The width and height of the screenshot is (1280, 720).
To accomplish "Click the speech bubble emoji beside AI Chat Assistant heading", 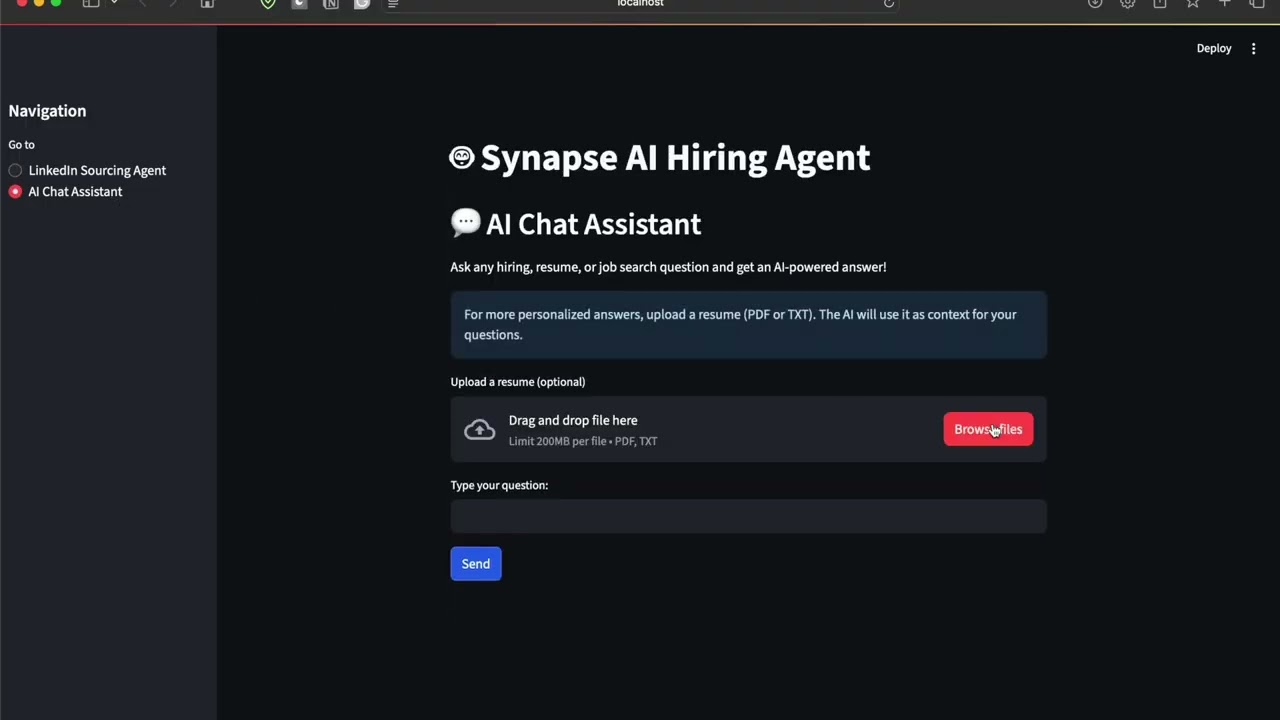I will pos(465,223).
